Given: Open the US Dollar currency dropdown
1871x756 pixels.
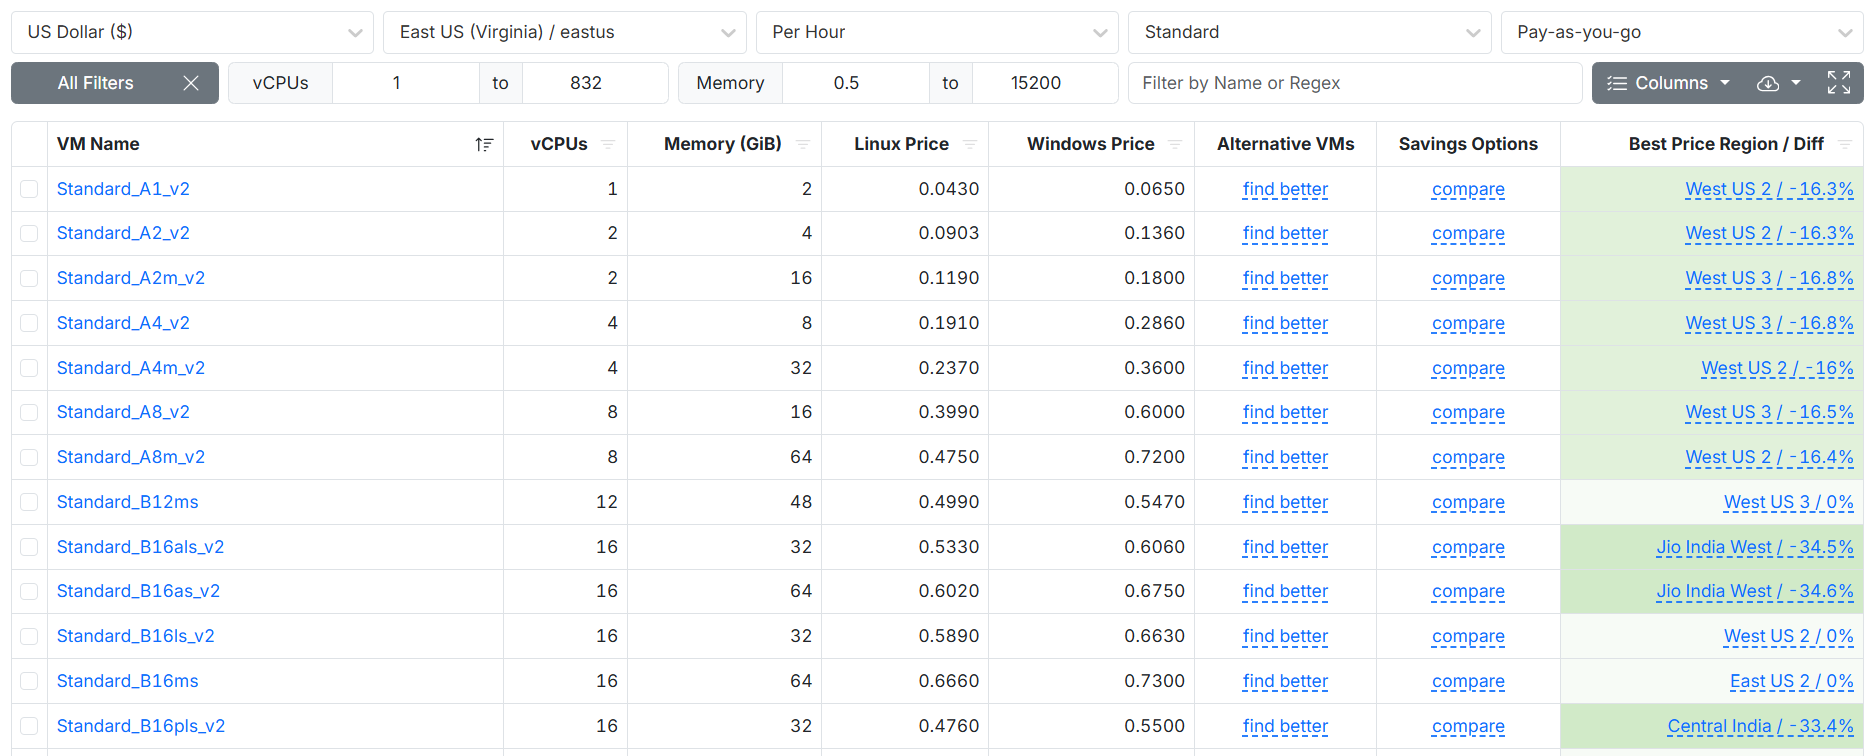Looking at the screenshot, I should point(192,32).
